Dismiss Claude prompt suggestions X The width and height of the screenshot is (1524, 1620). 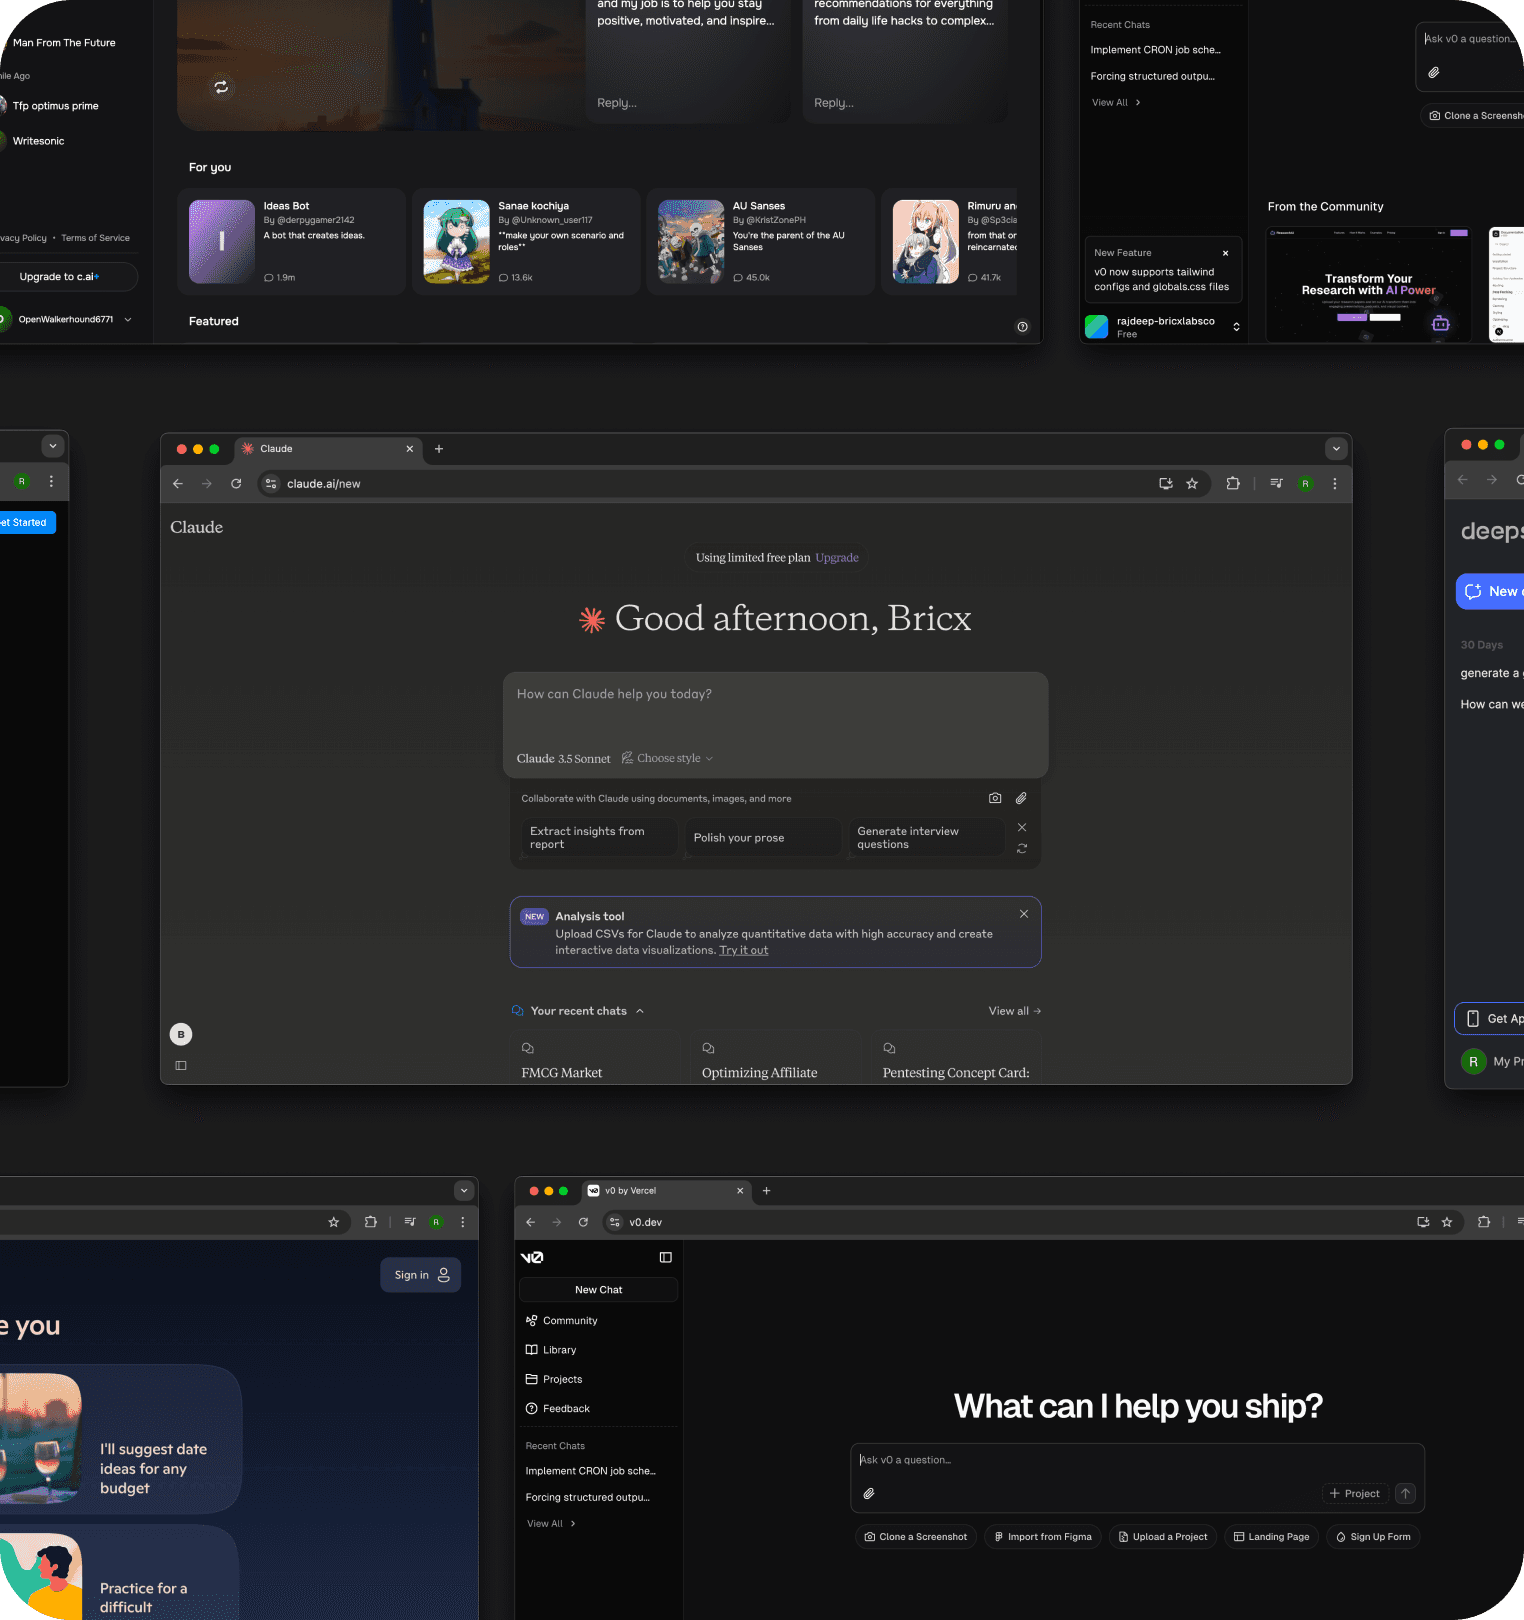click(x=1022, y=827)
